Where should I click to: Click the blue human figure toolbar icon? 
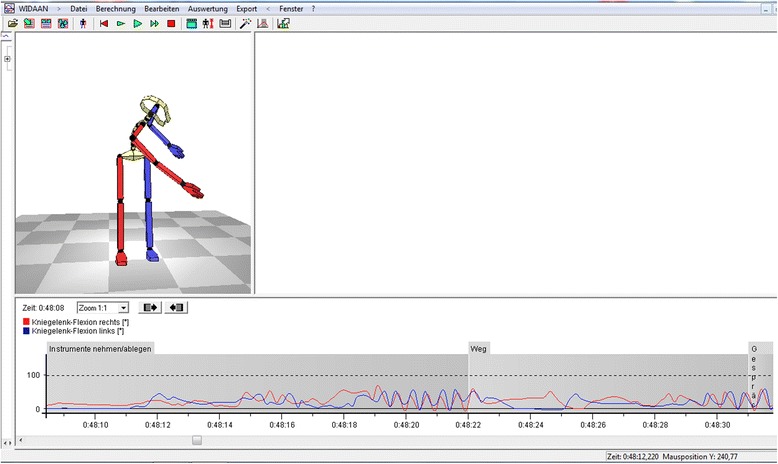pos(83,23)
